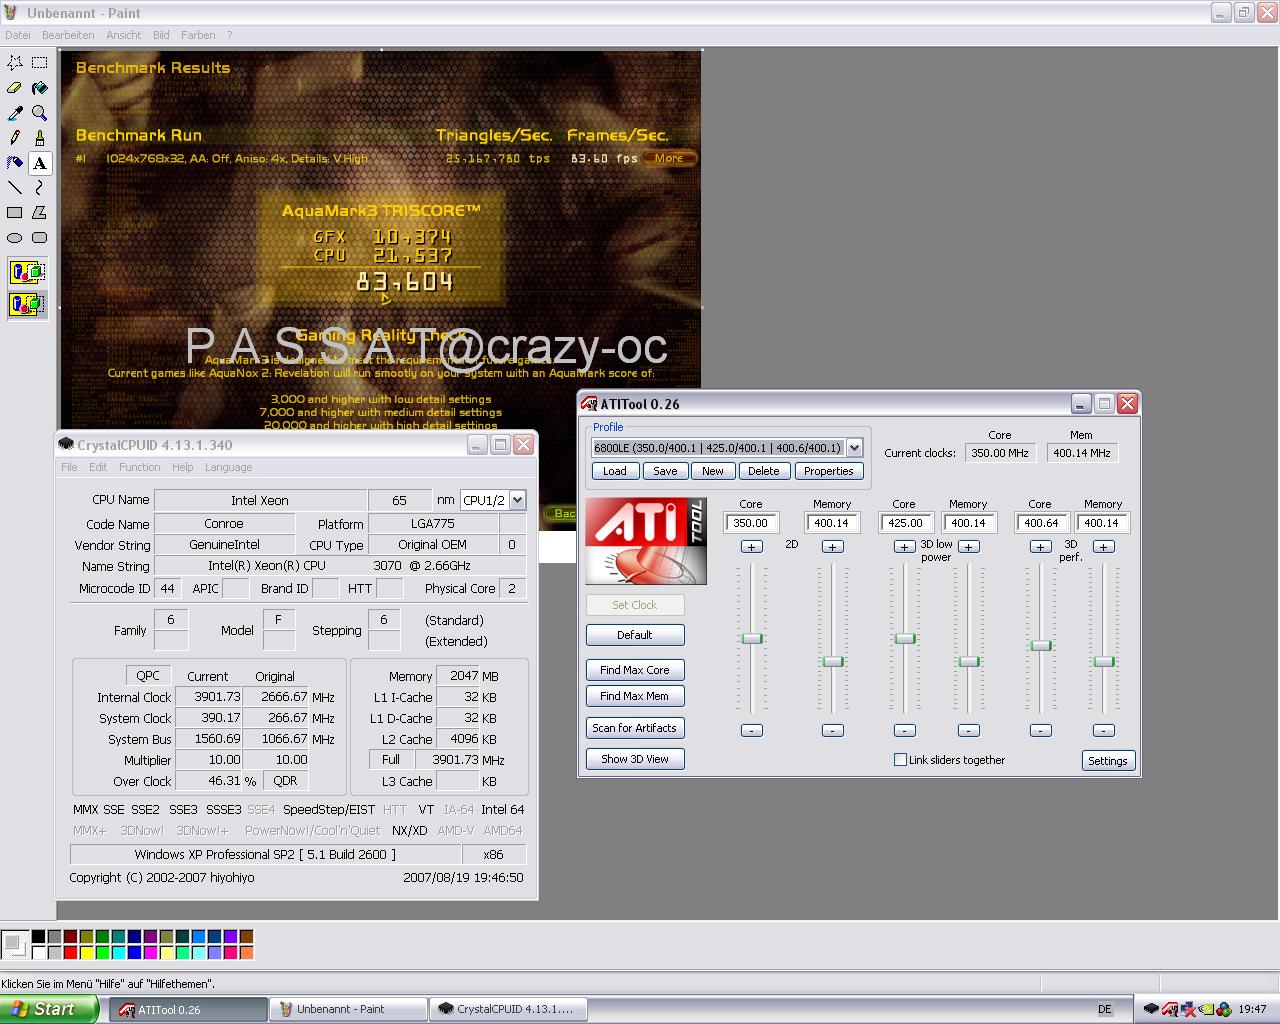Click the 3D perf. Memory slider handle
This screenshot has height=1024, width=1280.
click(x=1104, y=661)
